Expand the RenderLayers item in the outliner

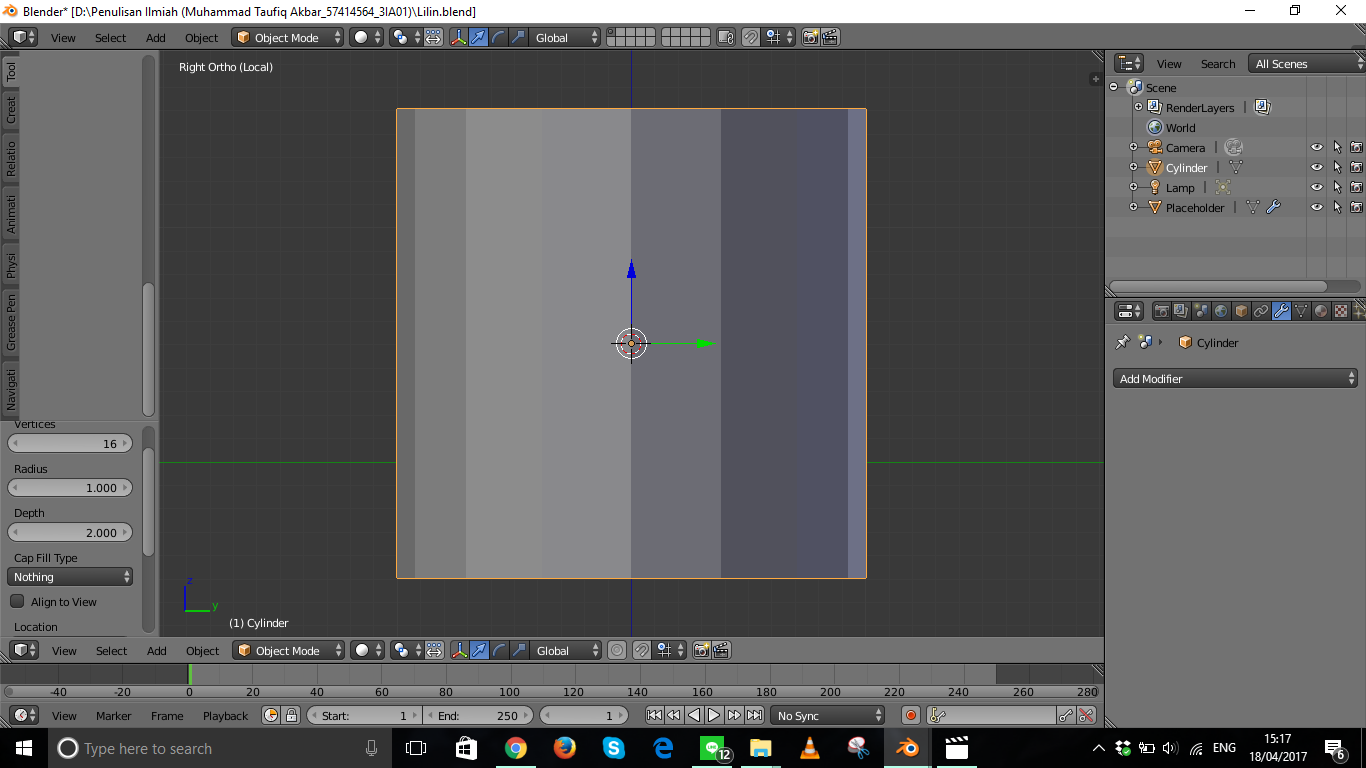(x=1138, y=107)
